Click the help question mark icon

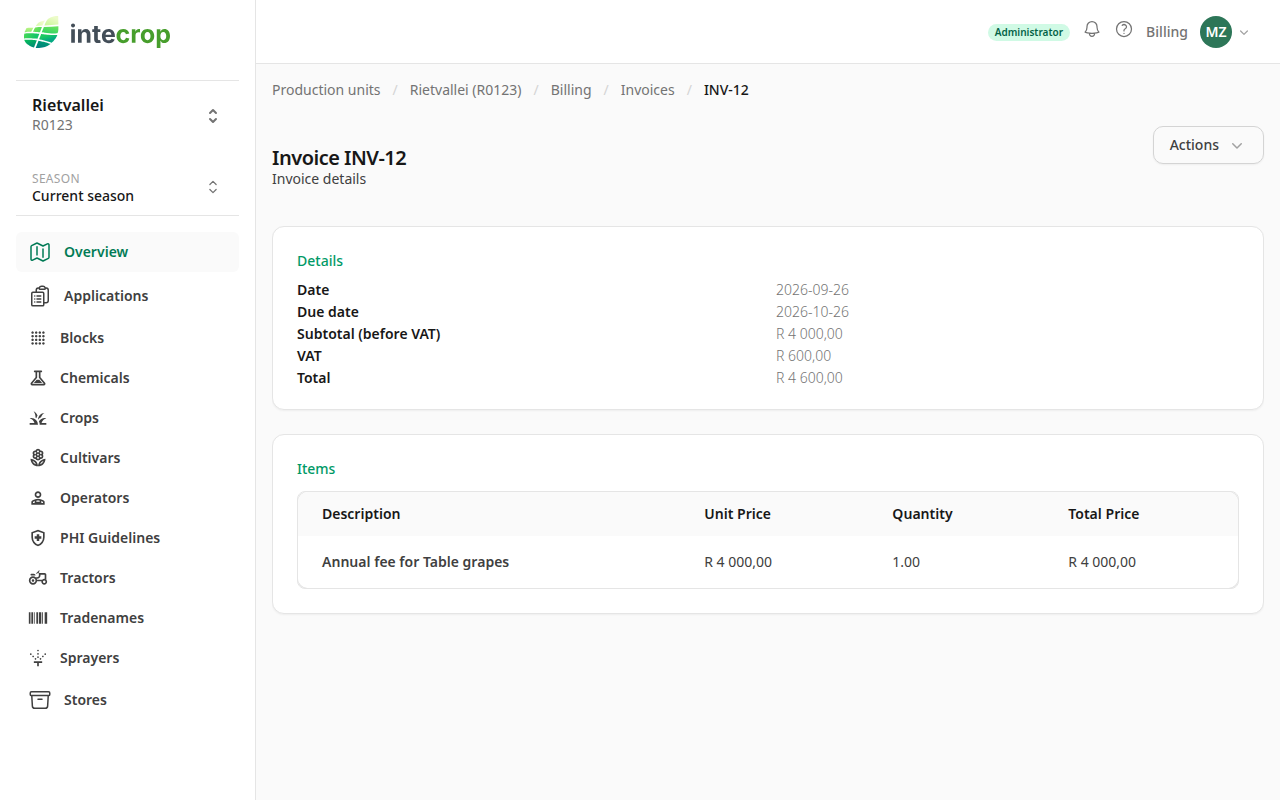point(1124,30)
